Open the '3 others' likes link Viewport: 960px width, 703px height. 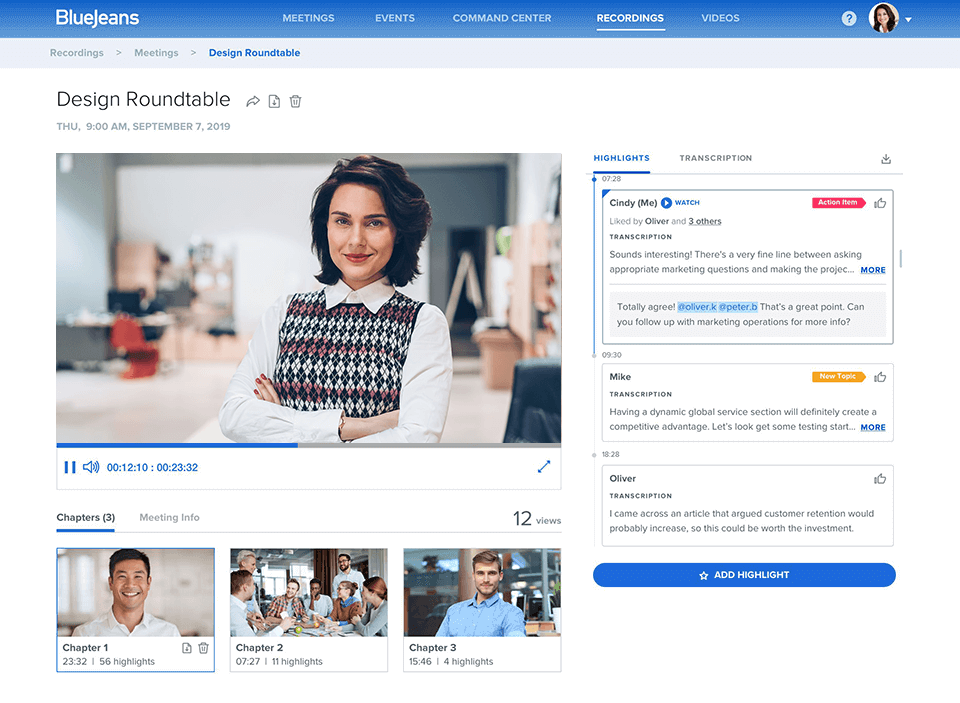(705, 221)
